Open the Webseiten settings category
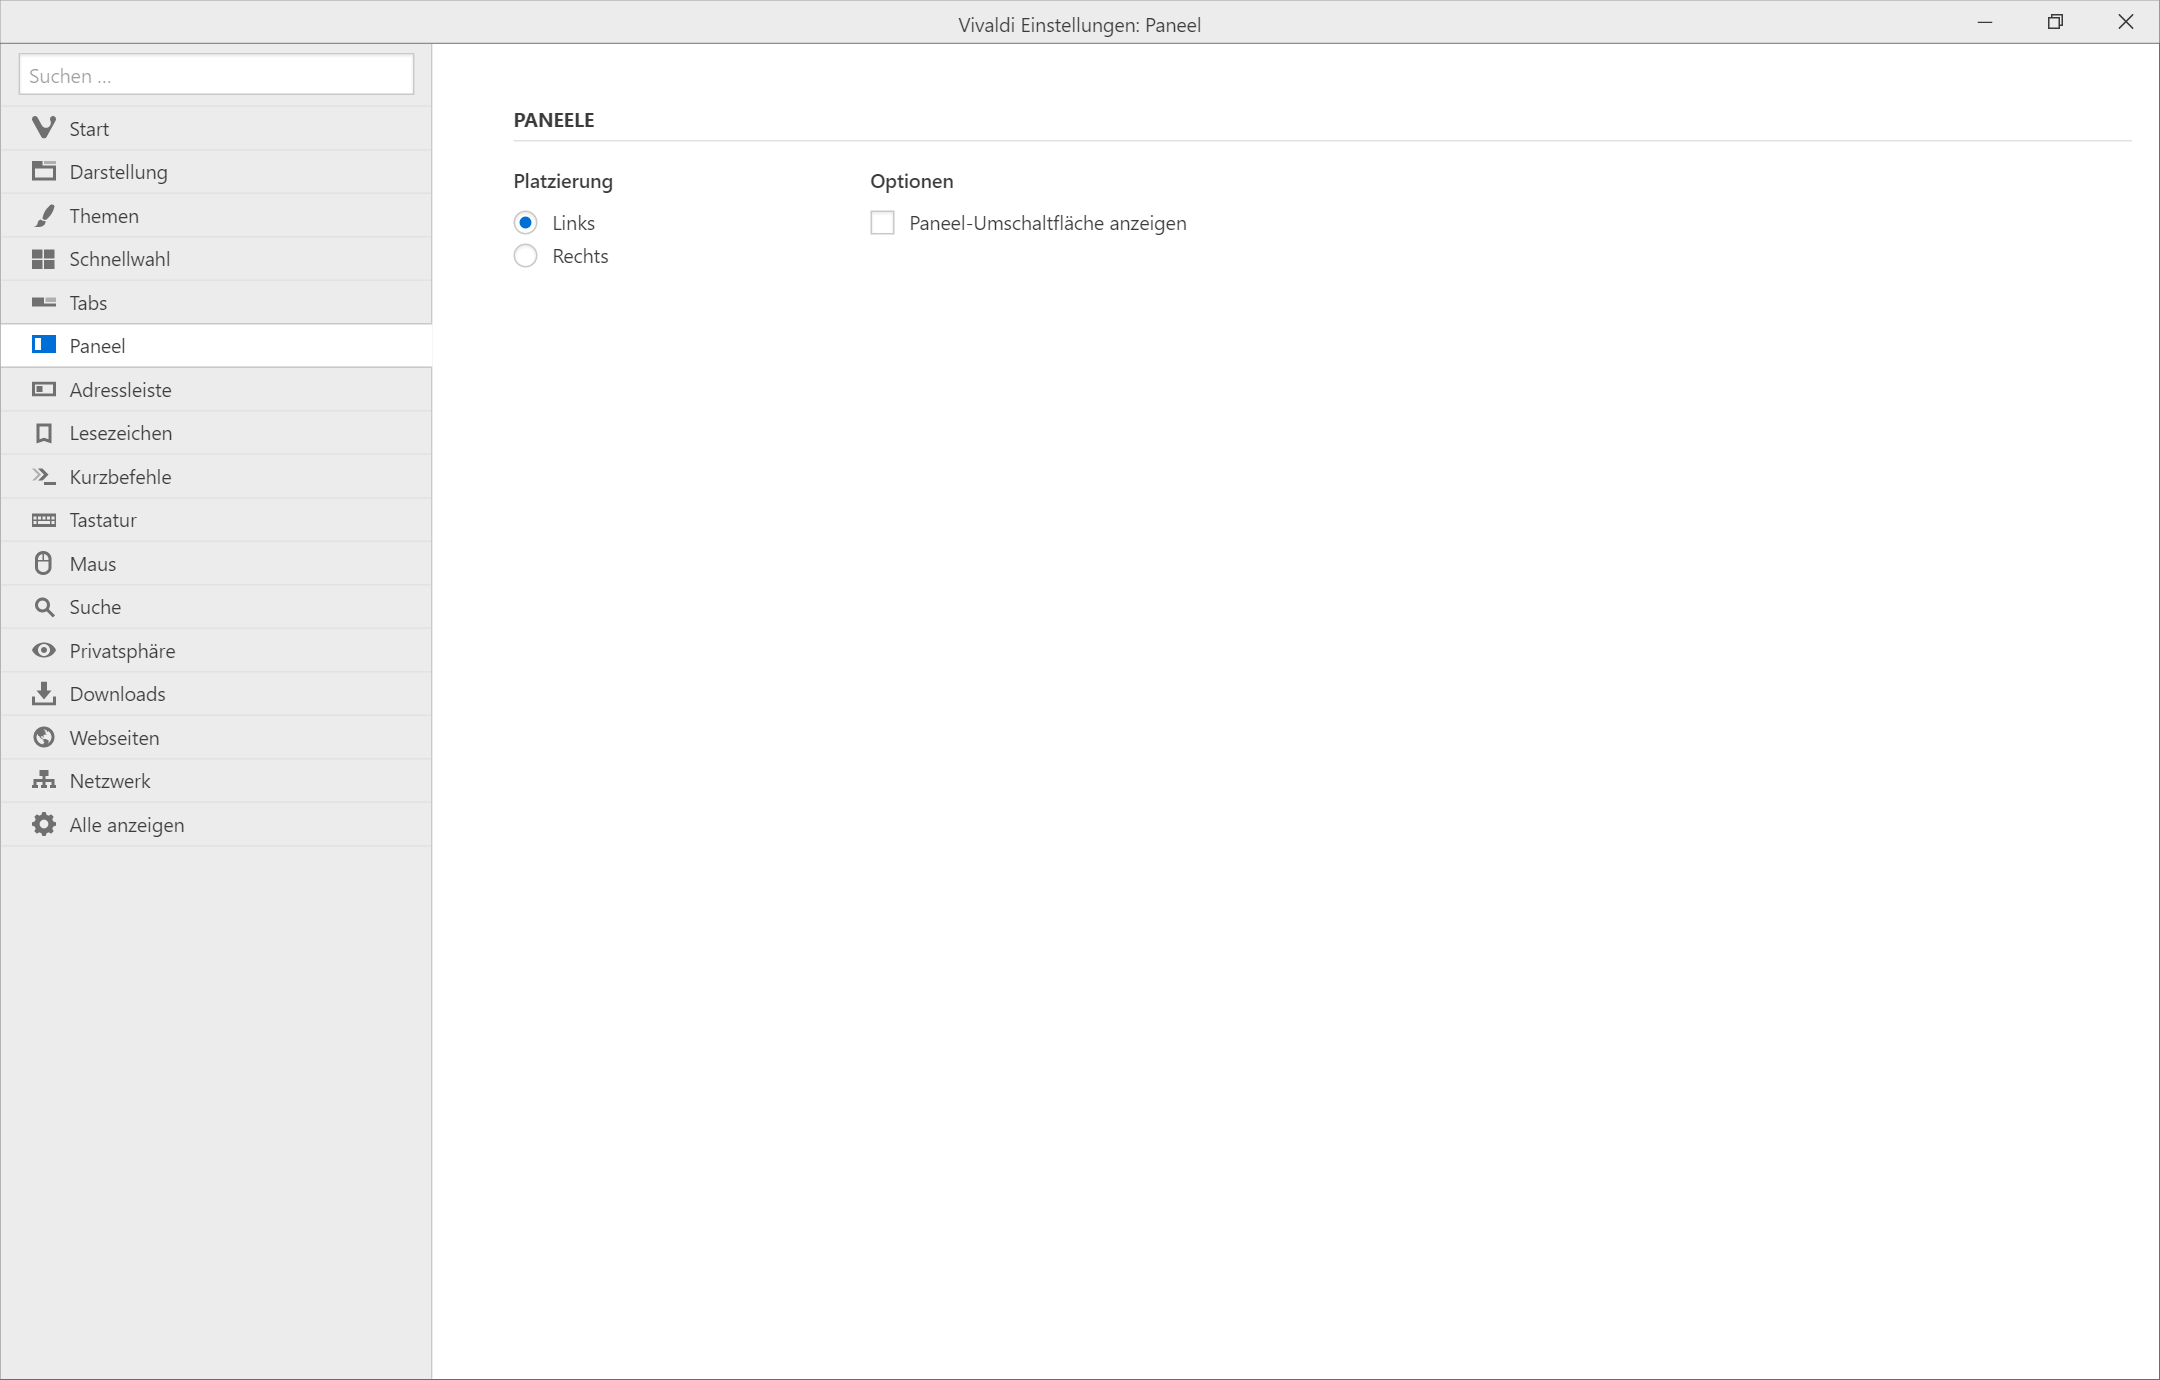This screenshot has width=2160, height=1380. (x=114, y=738)
